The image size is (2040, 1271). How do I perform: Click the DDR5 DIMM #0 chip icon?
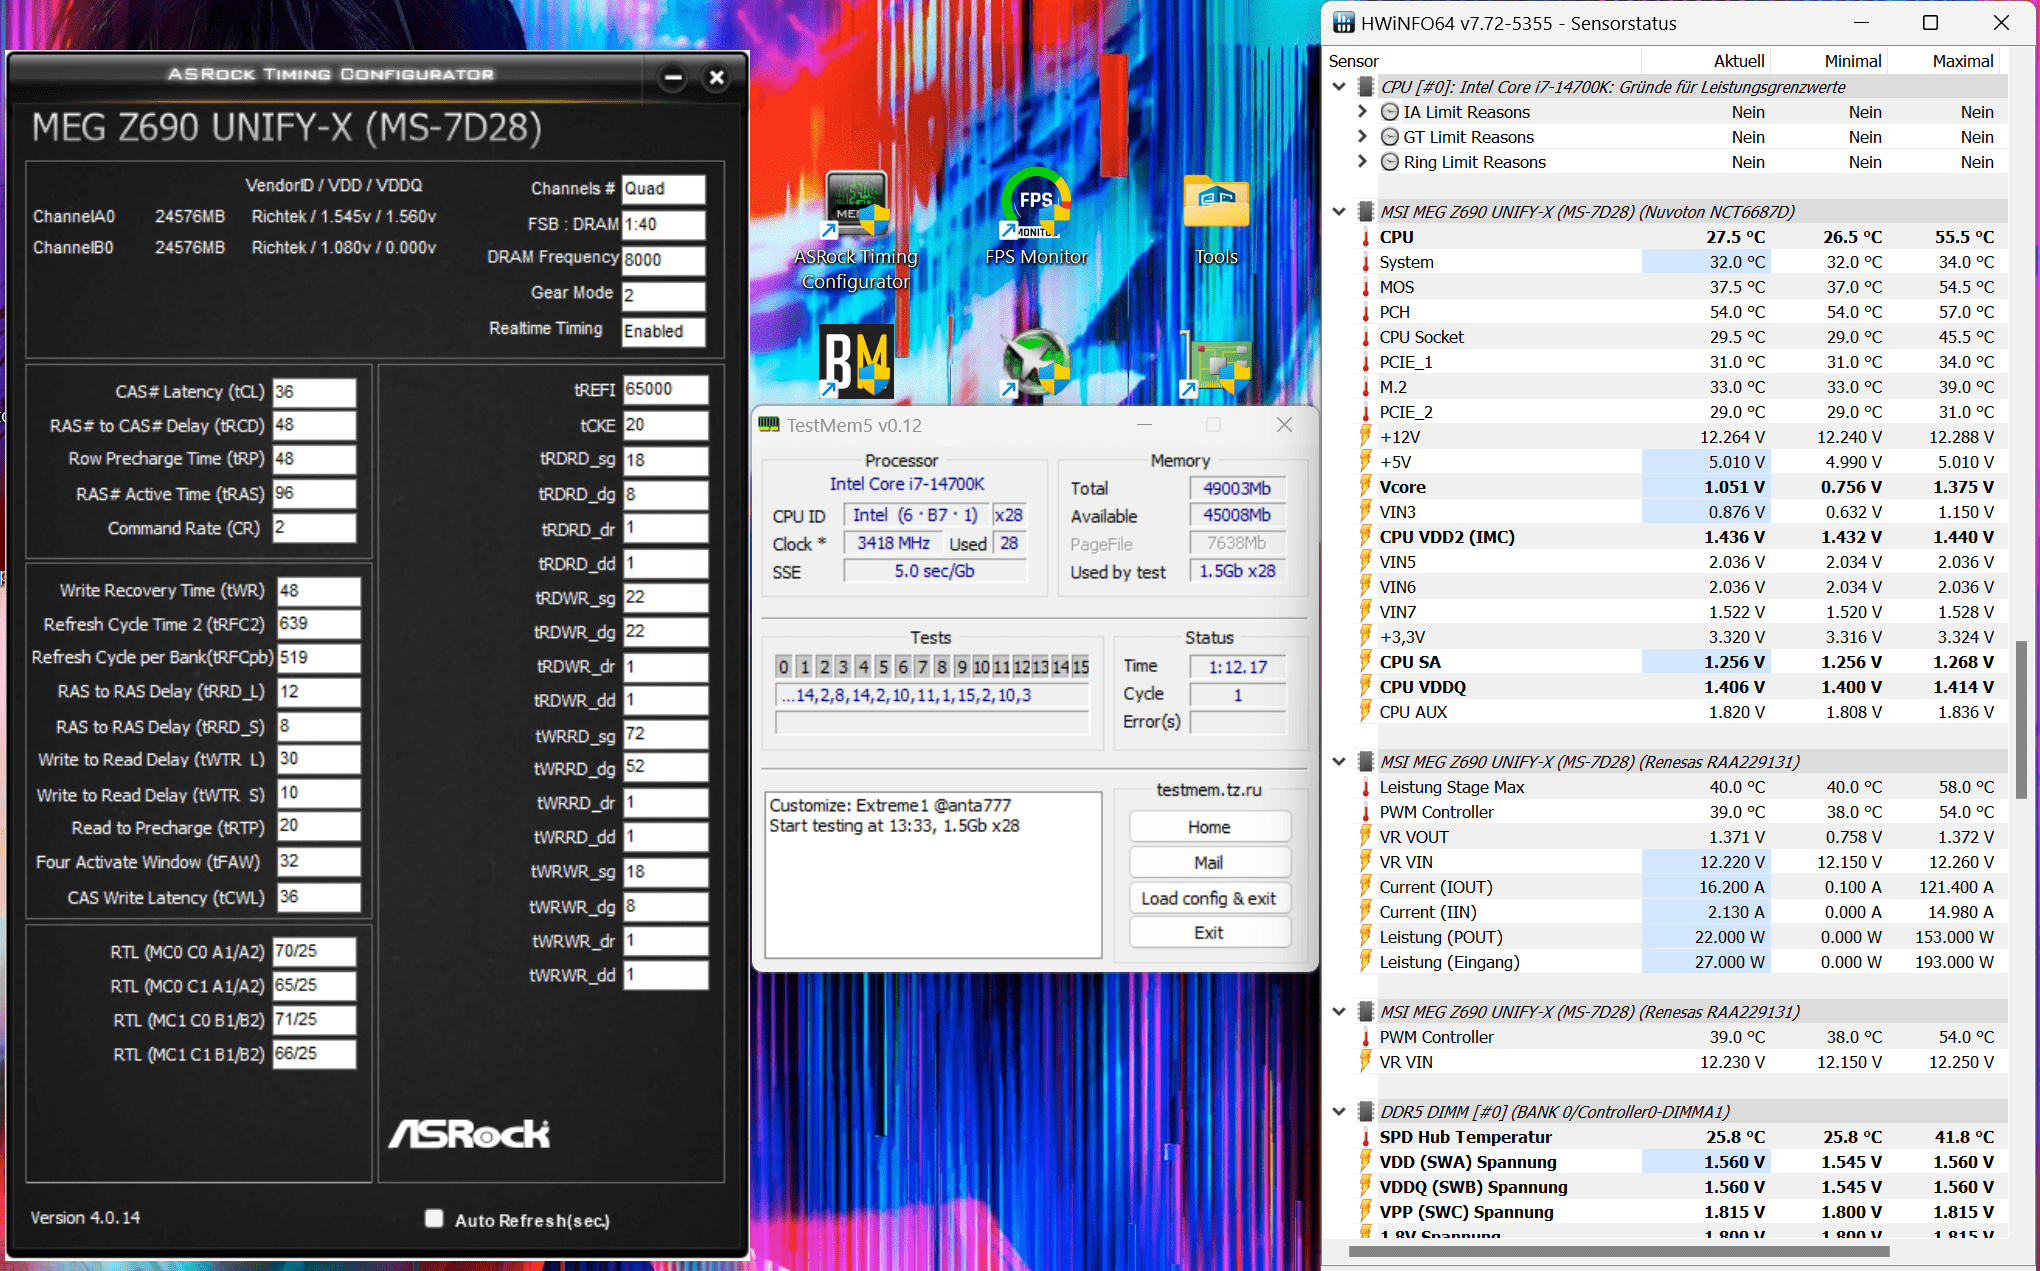pyautogui.click(x=1365, y=1112)
